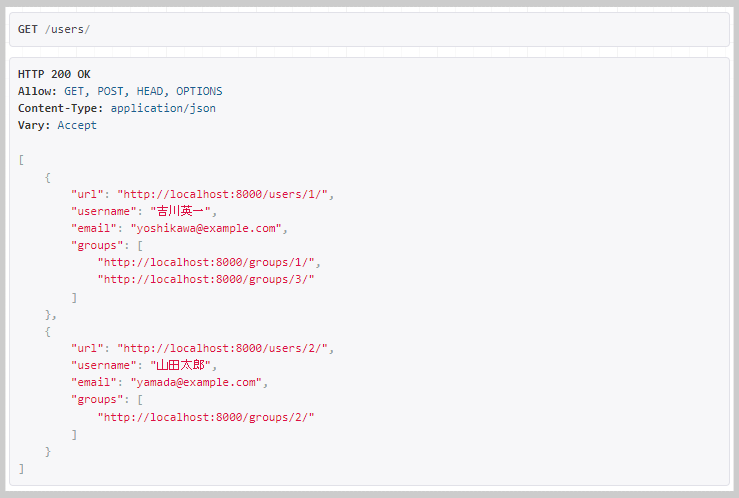Image resolution: width=739 pixels, height=498 pixels.
Task: Click the yamada@example.com email value
Action: pos(196,383)
